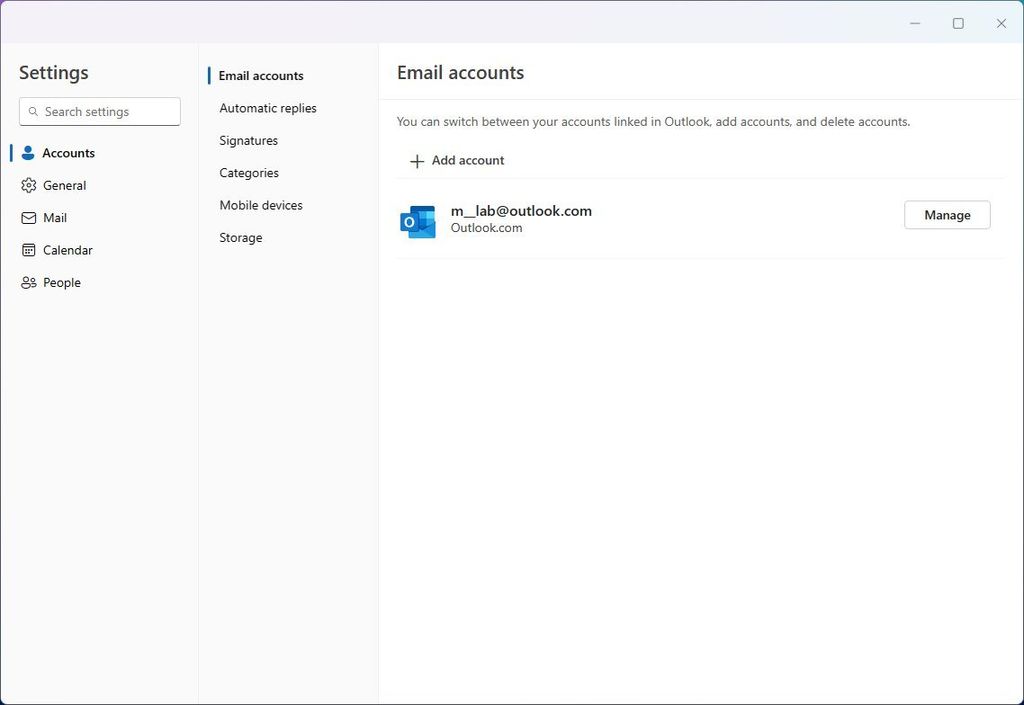The image size is (1024, 705).
Task: Switch to the Automatic replies section
Action: tap(268, 107)
